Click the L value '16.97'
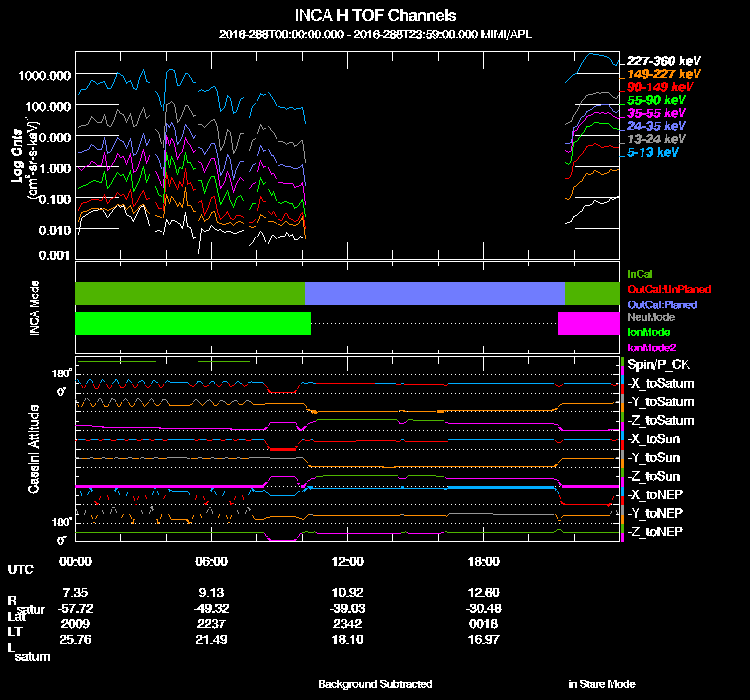Screen dimensions: 750x700 [484, 640]
